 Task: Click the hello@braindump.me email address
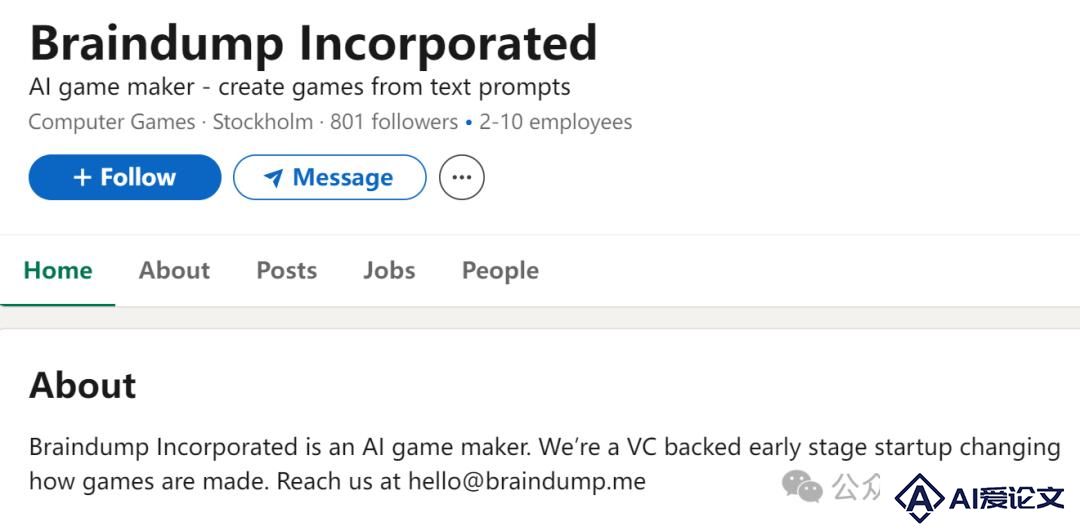point(527,480)
